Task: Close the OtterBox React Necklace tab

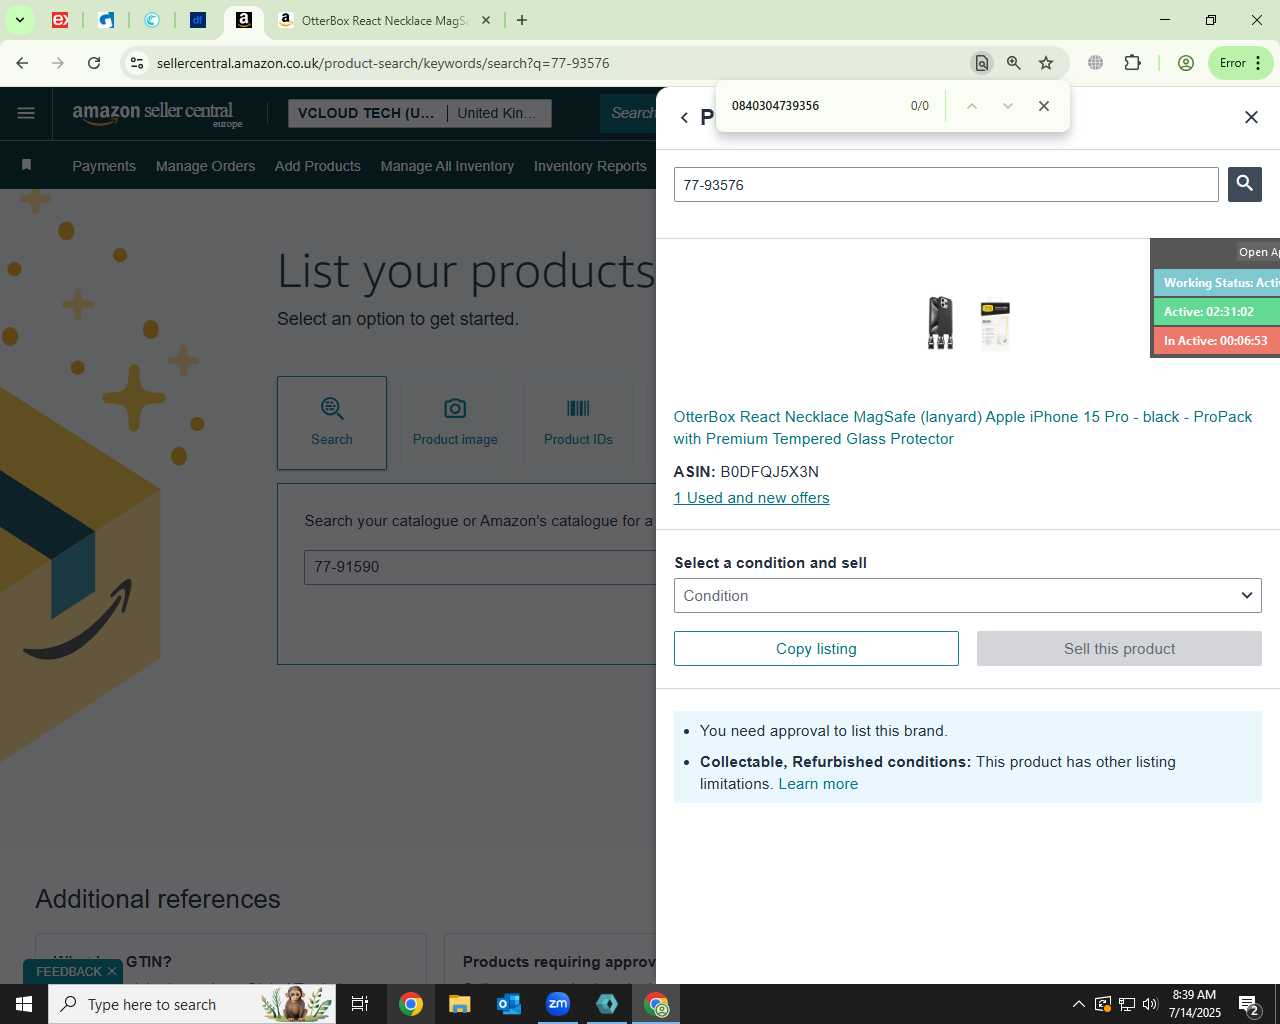Action: pyautogui.click(x=486, y=20)
